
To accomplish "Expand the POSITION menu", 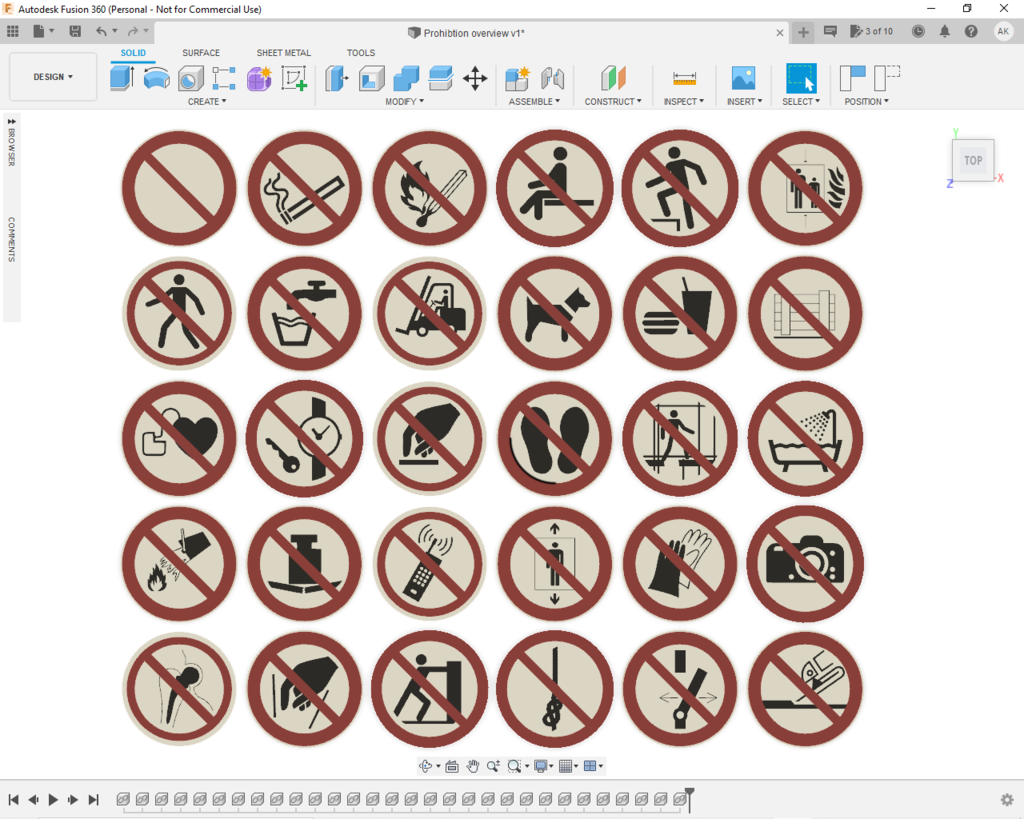I will point(866,101).
